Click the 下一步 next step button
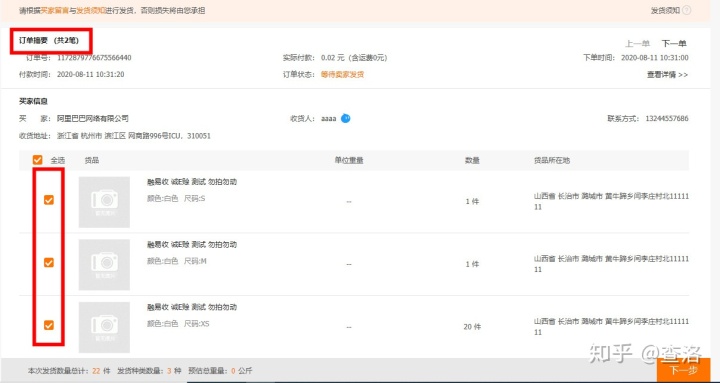 pos(683,370)
